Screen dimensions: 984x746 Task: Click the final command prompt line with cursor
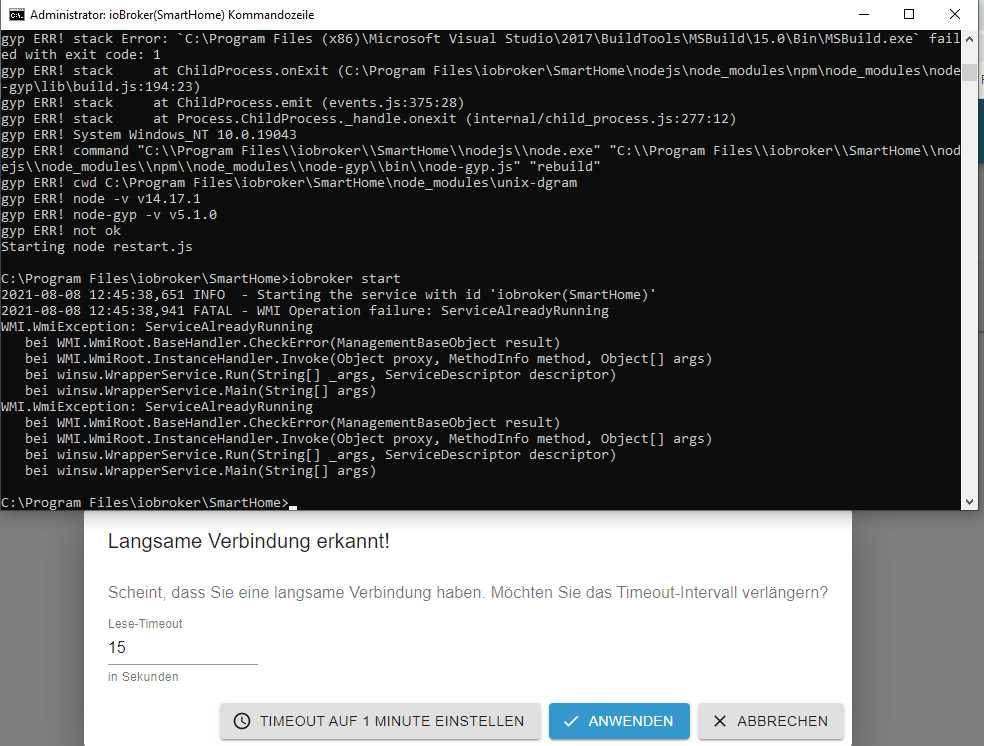(149, 503)
